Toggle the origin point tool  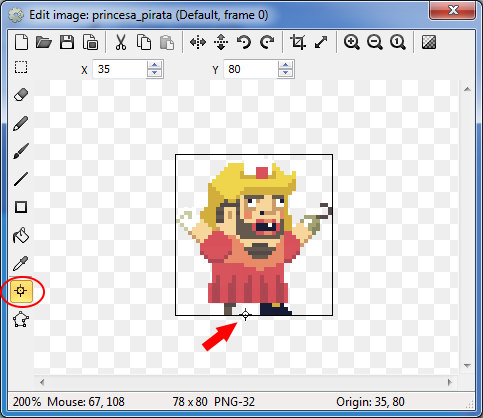click(21, 291)
